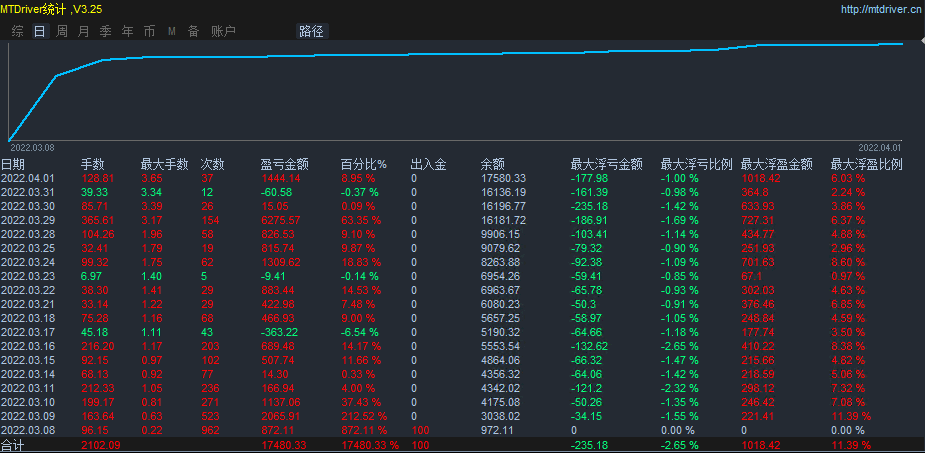Click the 日期 column header

[14, 164]
